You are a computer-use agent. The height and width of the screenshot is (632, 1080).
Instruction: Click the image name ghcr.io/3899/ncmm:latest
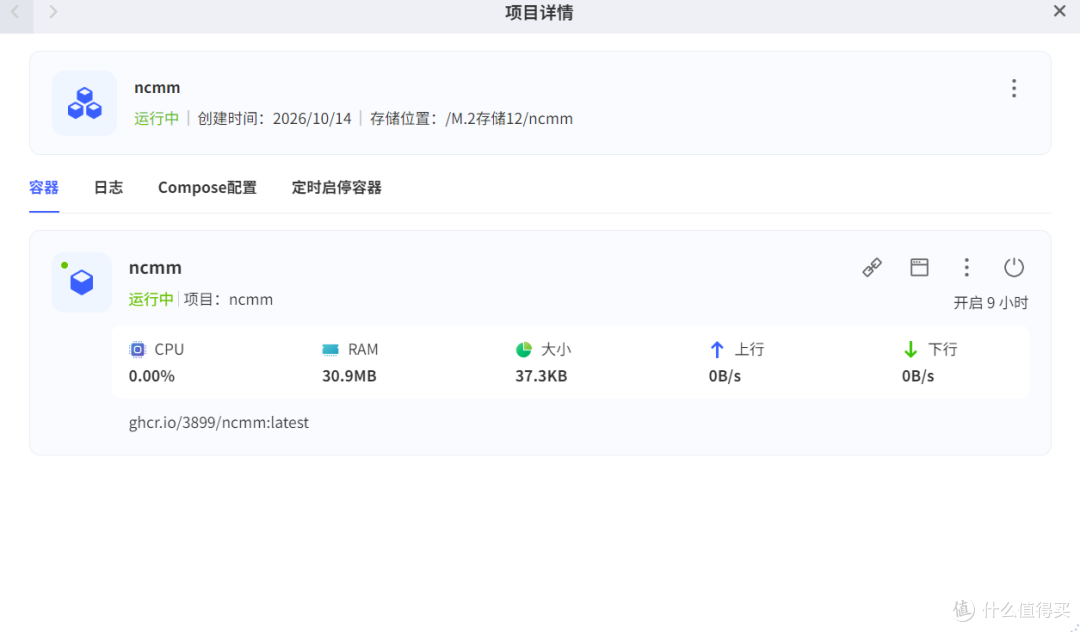click(x=219, y=422)
